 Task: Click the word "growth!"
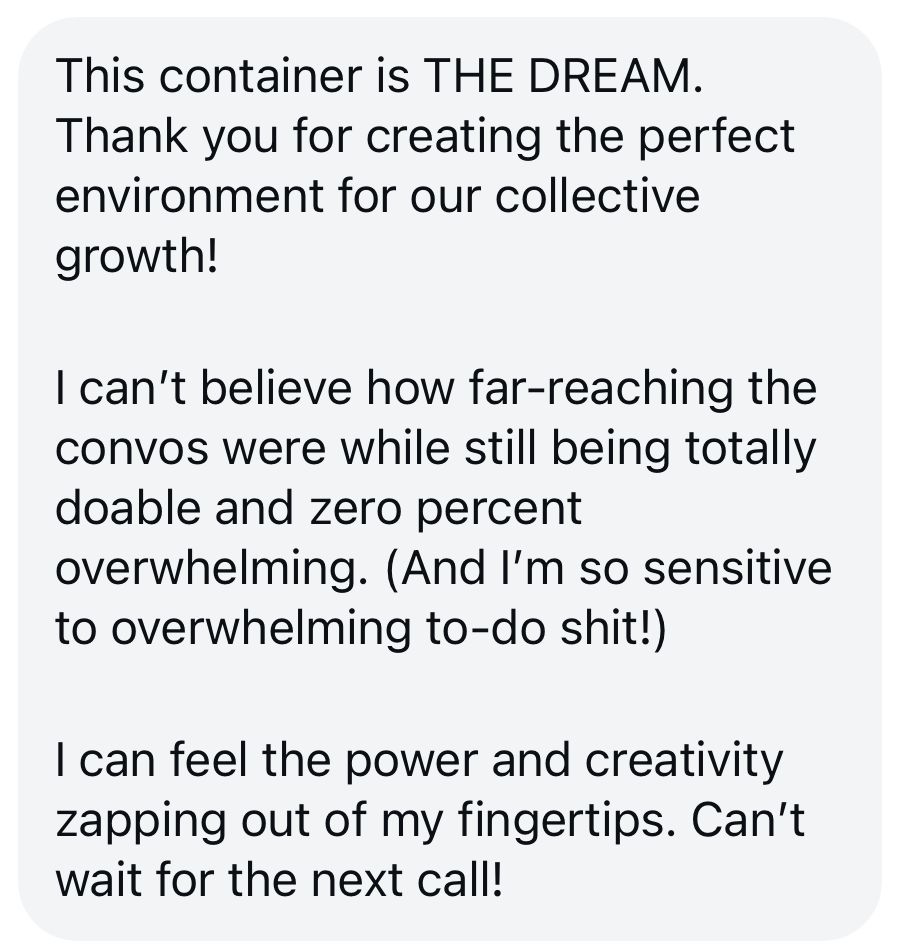pyautogui.click(x=136, y=254)
